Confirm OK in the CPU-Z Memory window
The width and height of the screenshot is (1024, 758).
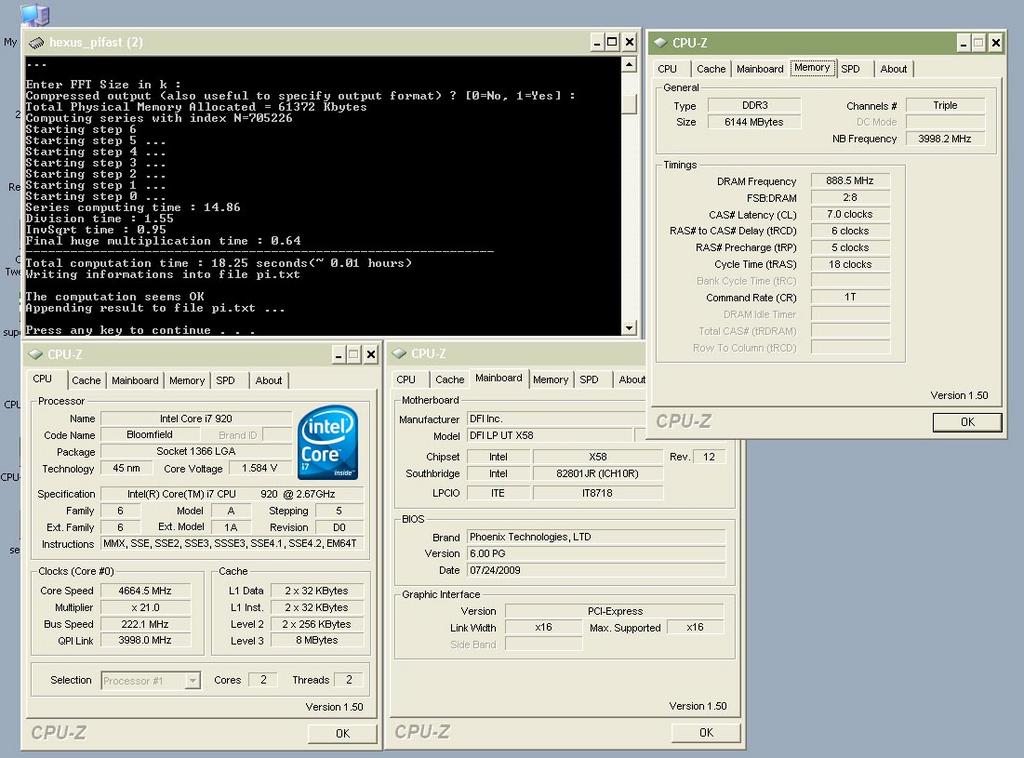[x=967, y=422]
